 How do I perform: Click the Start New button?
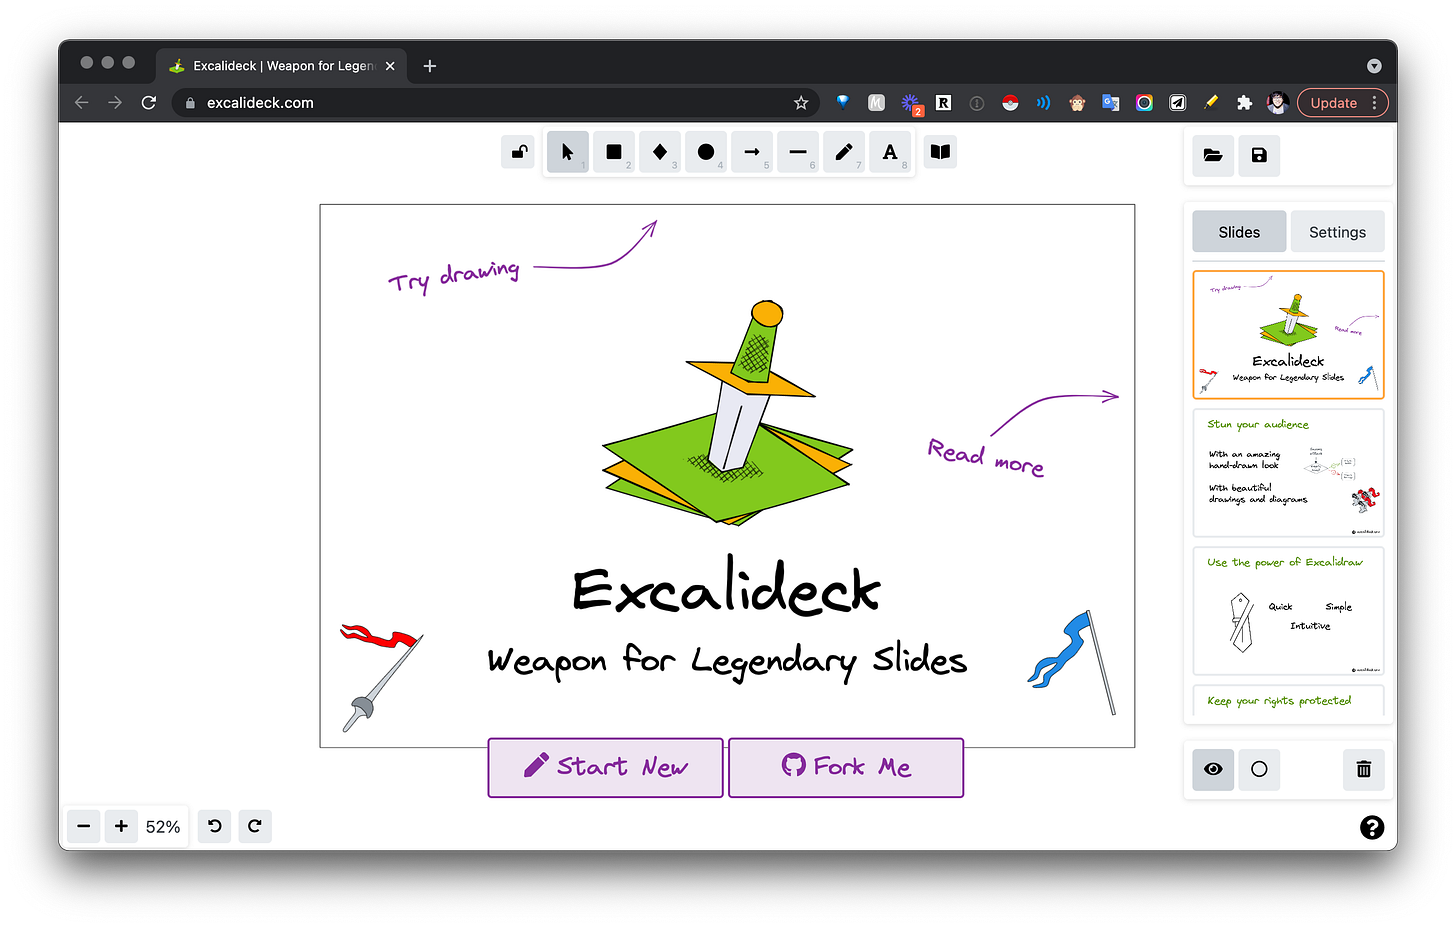605,767
